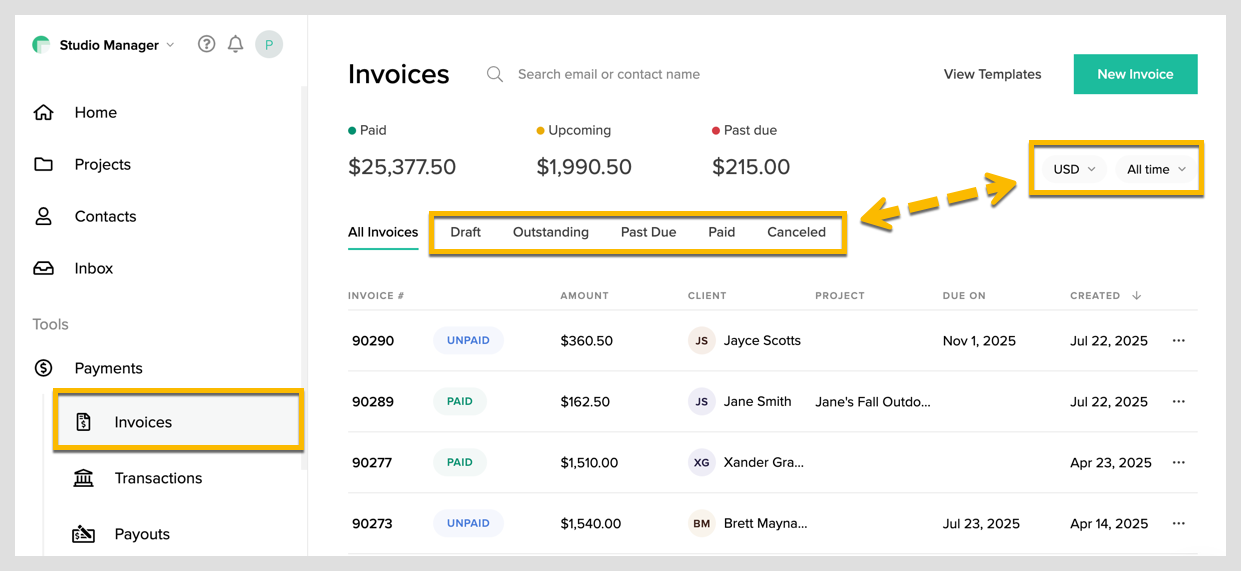This screenshot has height=571, width=1241.
Task: Click the search magnifier icon
Action: (495, 74)
